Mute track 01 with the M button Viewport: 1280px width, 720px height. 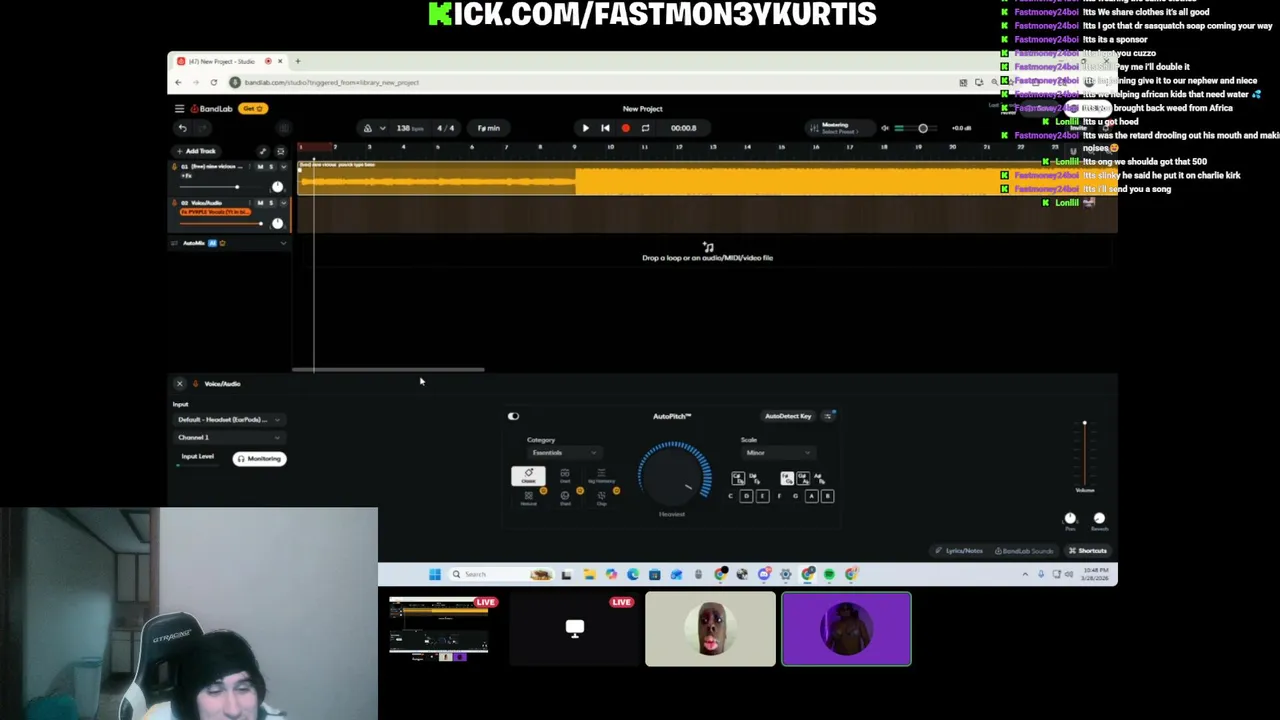tap(260, 166)
